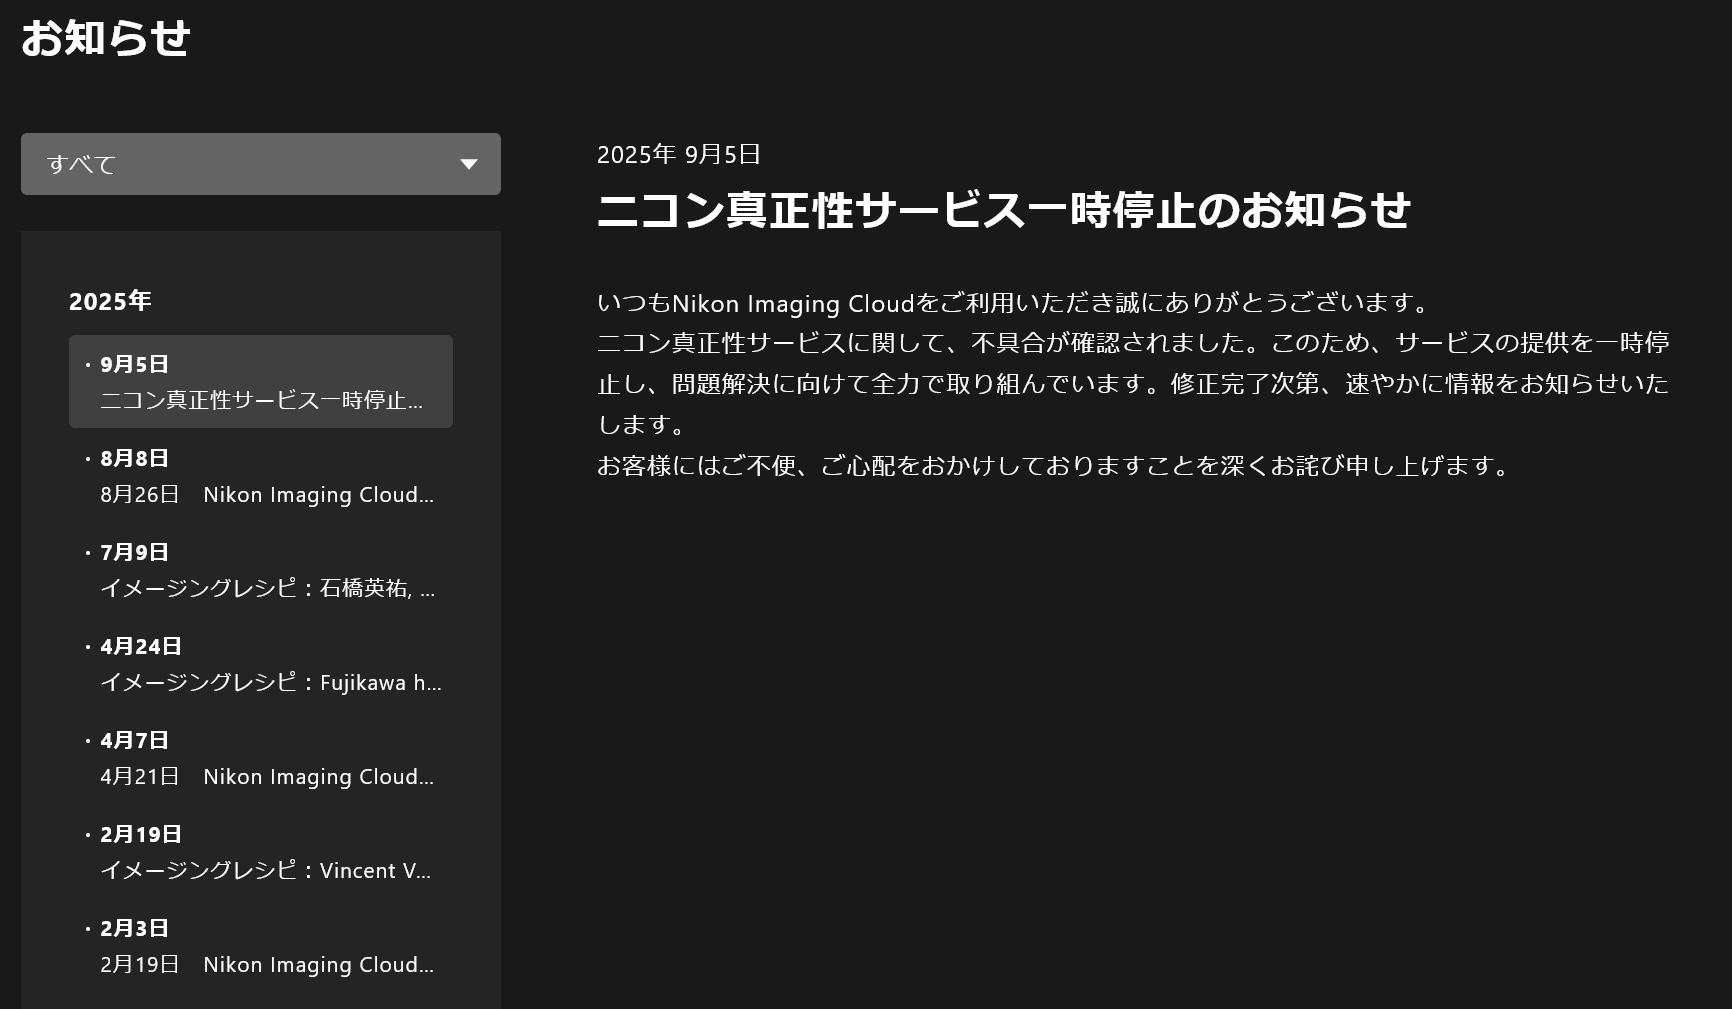Click the article title ニコン真正性サービス一時停止のお知らせ

click(x=1003, y=210)
